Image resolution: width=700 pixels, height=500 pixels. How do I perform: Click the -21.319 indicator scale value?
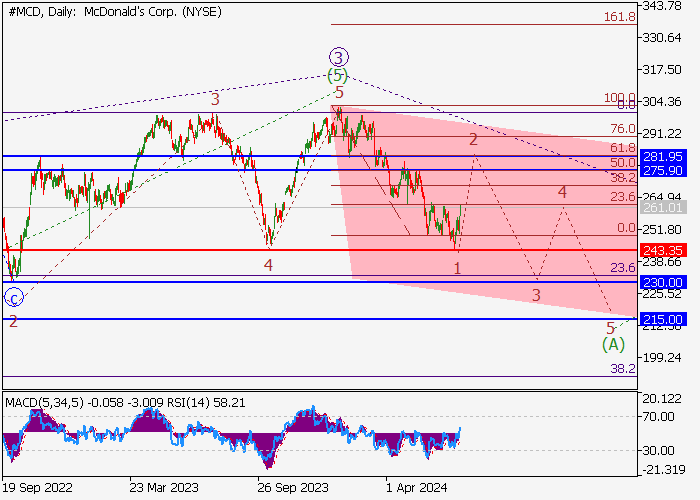(x=664, y=470)
